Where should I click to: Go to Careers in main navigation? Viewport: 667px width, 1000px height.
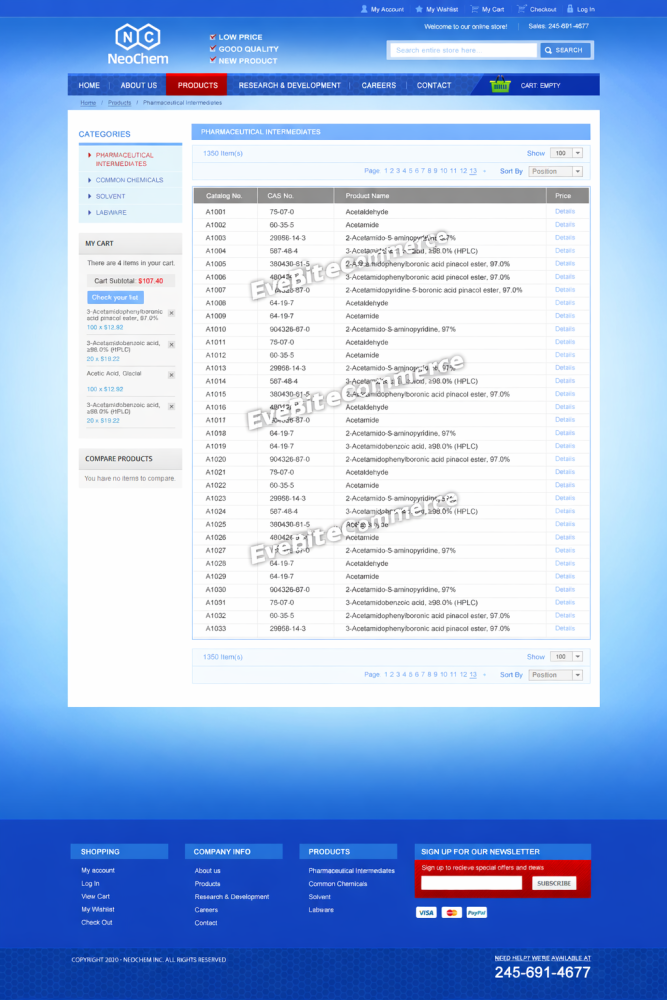tap(378, 85)
